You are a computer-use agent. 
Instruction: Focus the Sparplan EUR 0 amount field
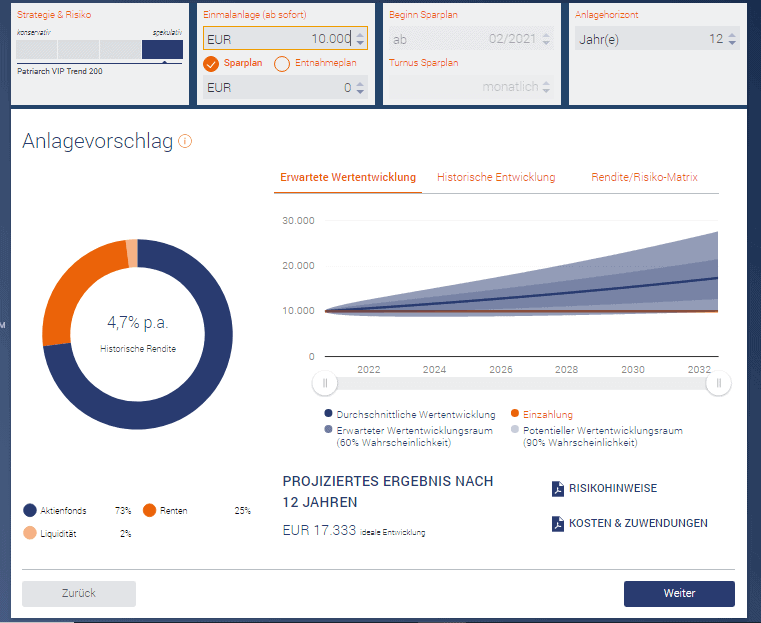pyautogui.click(x=285, y=87)
